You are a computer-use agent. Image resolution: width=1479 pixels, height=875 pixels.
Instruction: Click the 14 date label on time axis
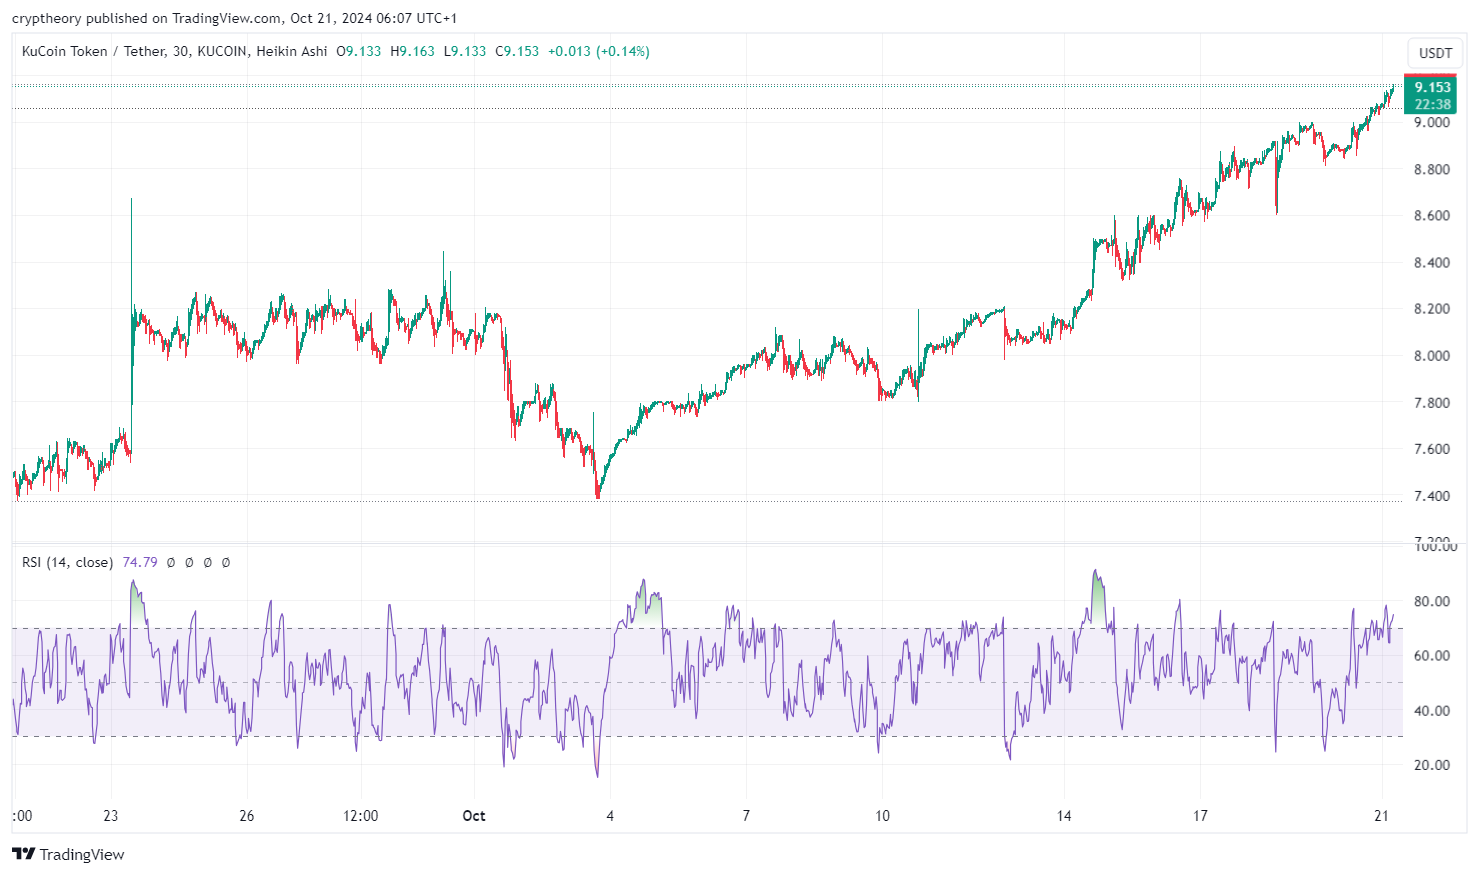(1064, 816)
